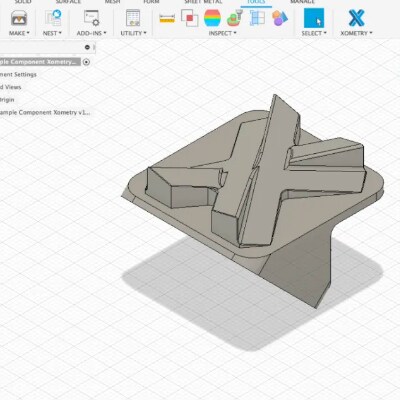Open the NEST dropdown menu

tap(52, 33)
